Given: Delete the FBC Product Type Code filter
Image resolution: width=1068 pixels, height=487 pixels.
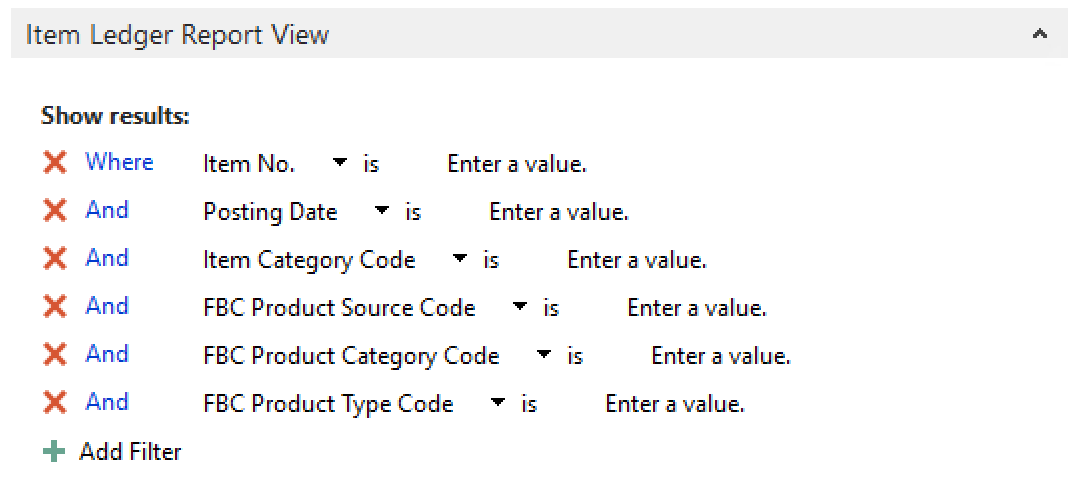Looking at the screenshot, I should pos(55,403).
